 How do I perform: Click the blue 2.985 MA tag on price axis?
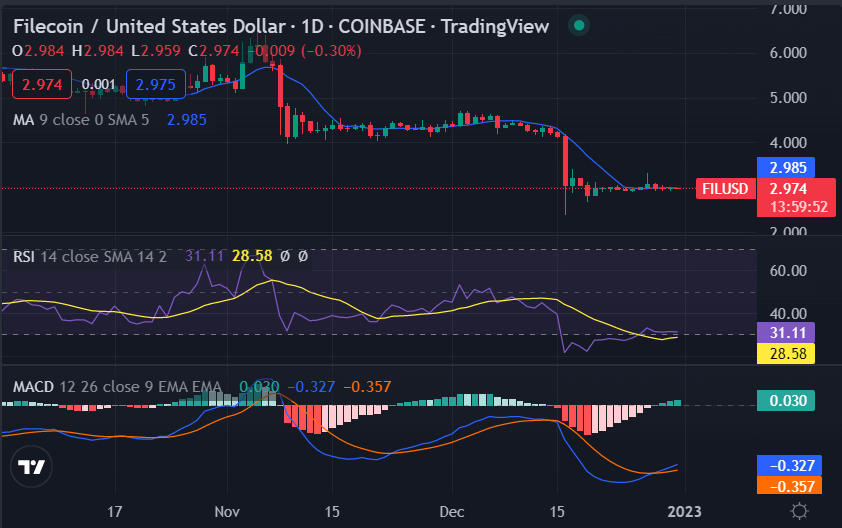point(786,168)
